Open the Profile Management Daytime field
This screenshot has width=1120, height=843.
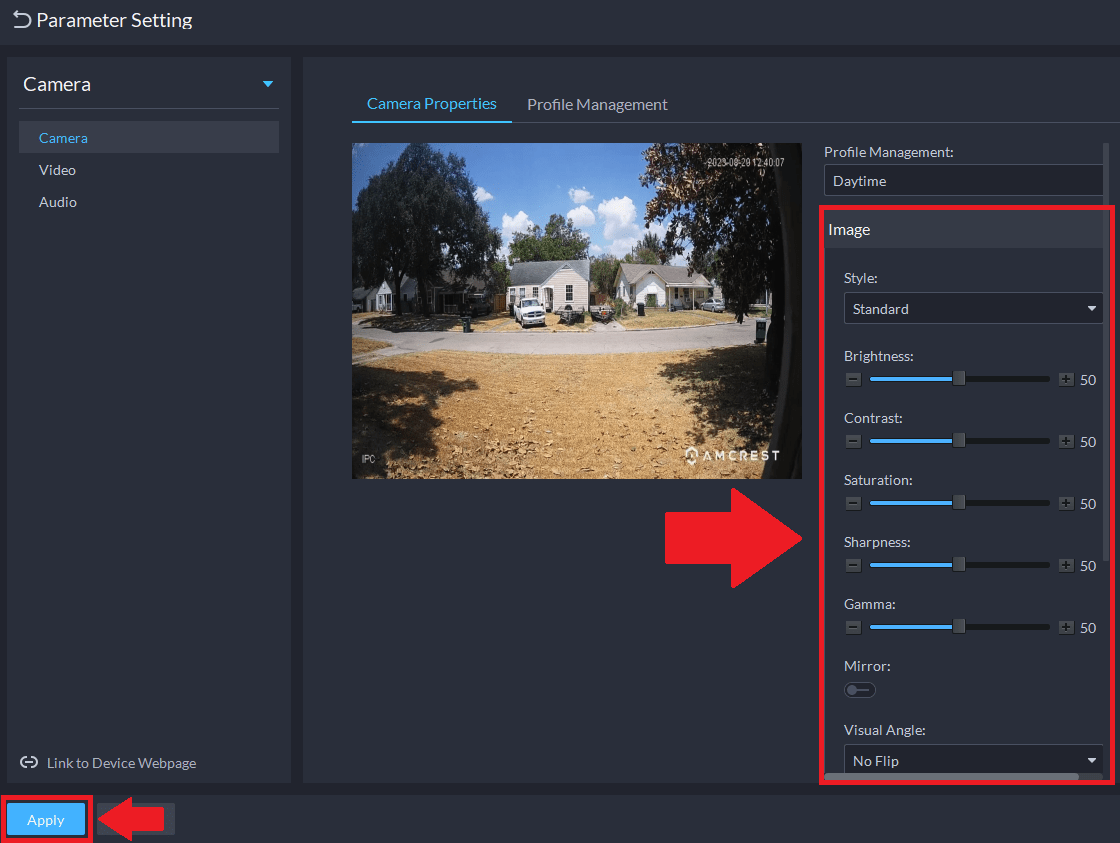click(962, 181)
